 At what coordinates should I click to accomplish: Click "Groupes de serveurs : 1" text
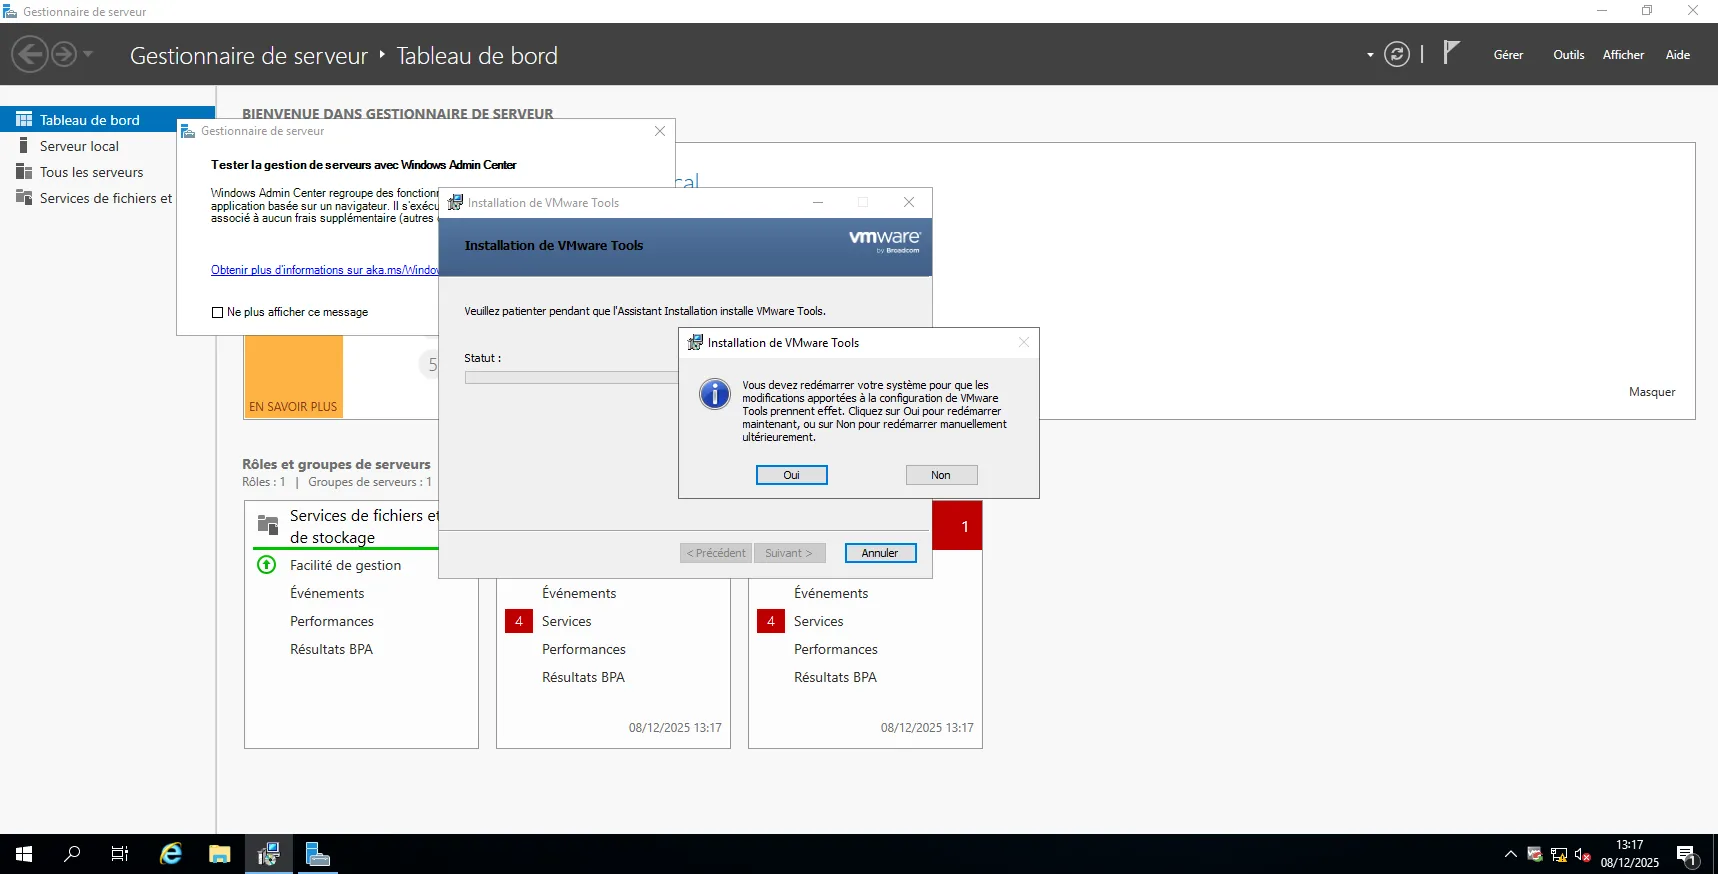click(370, 482)
